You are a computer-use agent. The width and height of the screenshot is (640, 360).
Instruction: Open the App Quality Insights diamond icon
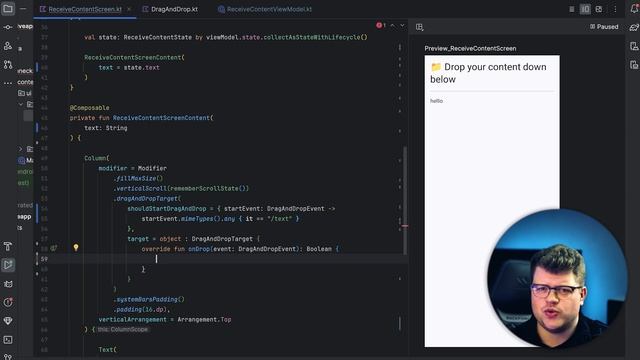pos(8,321)
